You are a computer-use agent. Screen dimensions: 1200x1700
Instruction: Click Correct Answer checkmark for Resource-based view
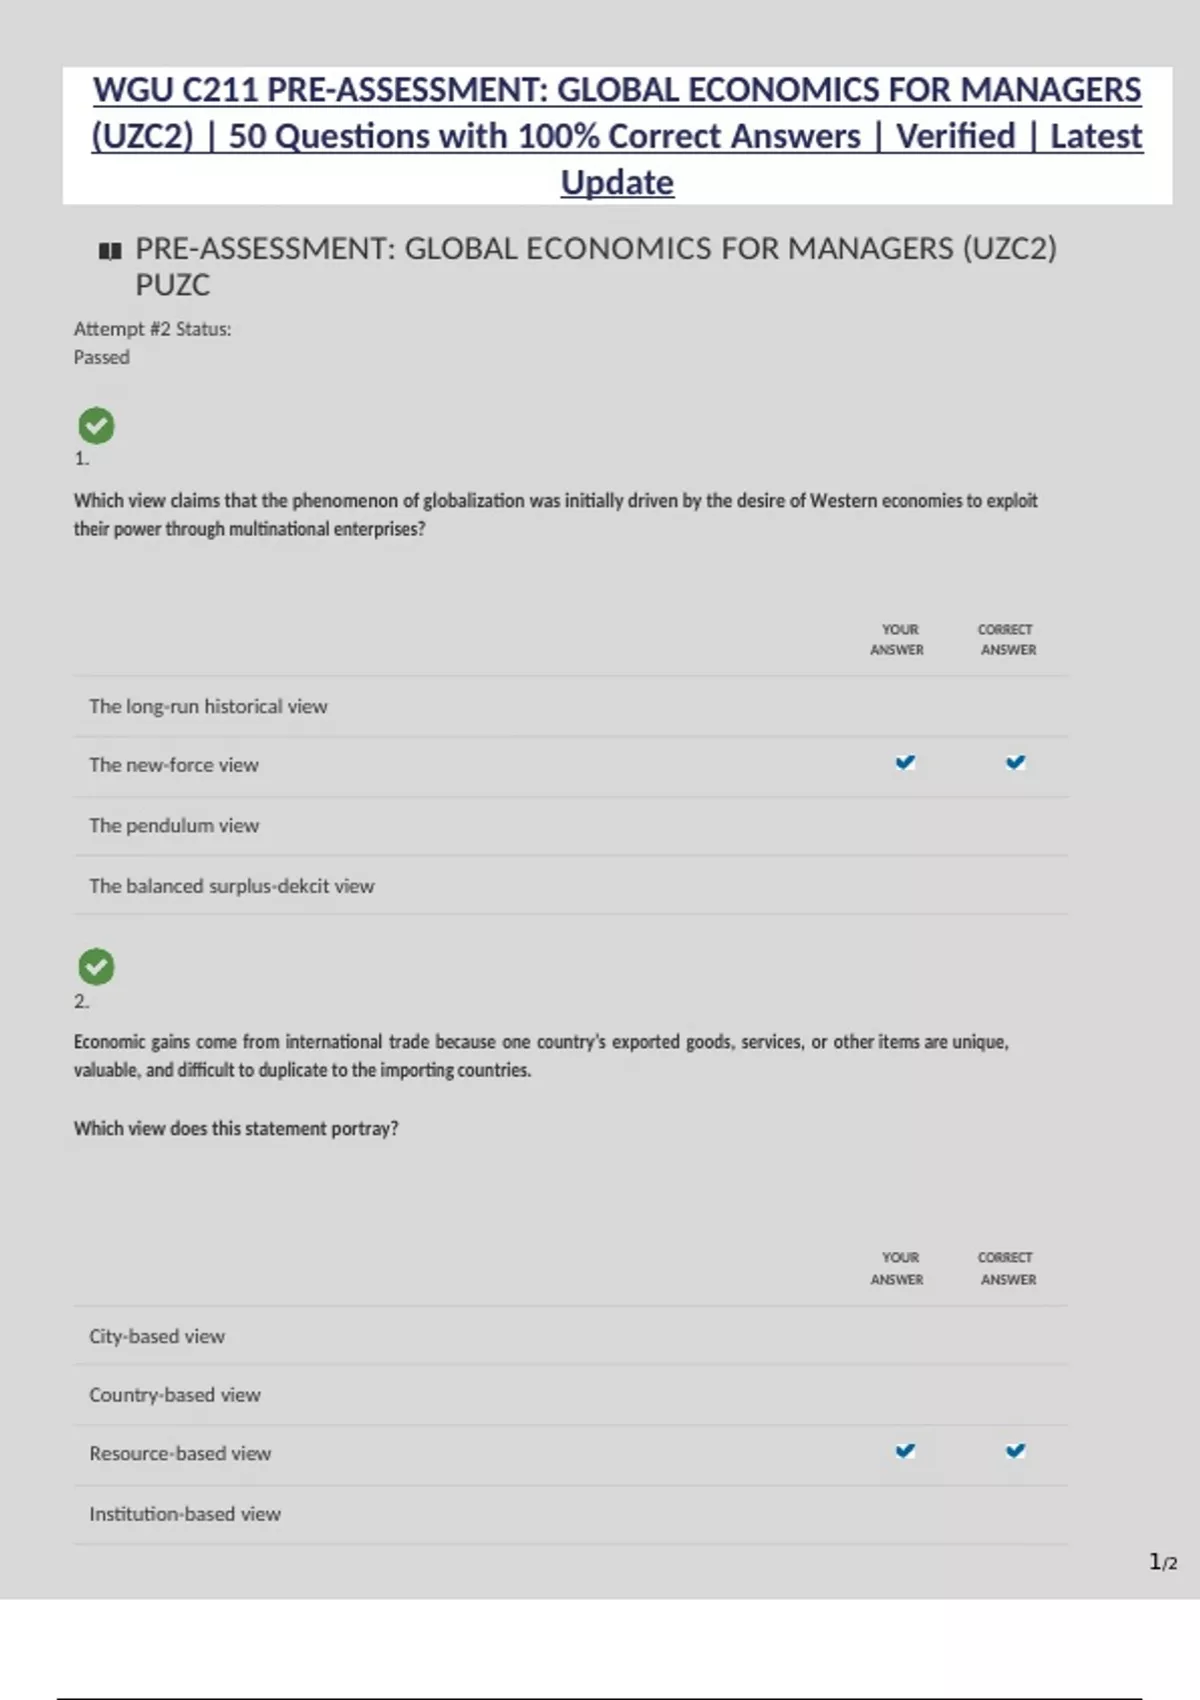point(1015,1451)
